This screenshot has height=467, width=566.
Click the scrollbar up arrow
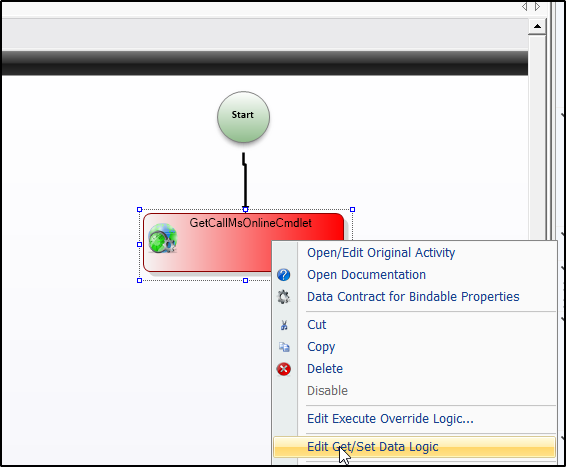point(537,26)
